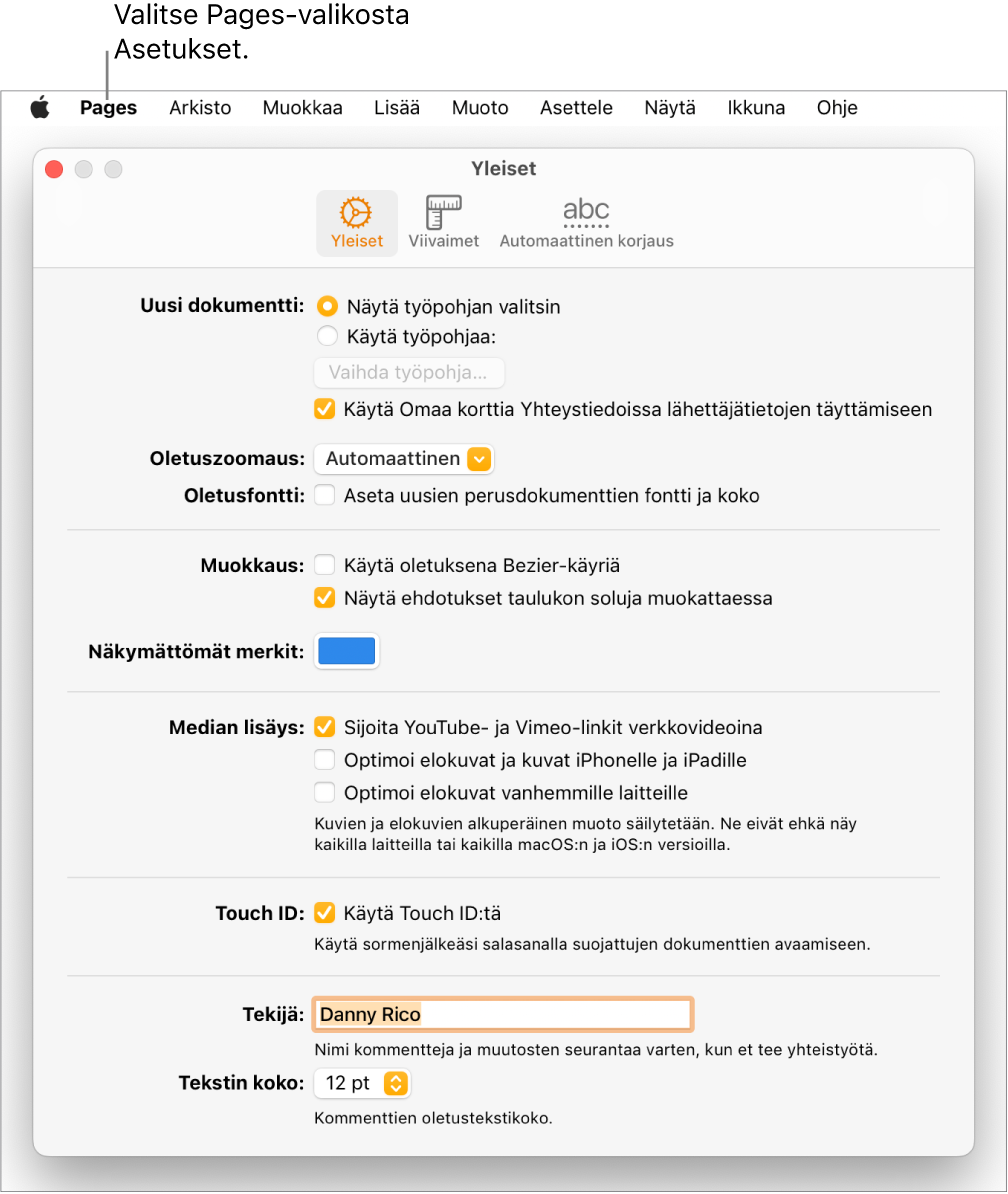The image size is (1008, 1194).
Task: Select the Yleiset gear icon tab
Action: pos(356,223)
